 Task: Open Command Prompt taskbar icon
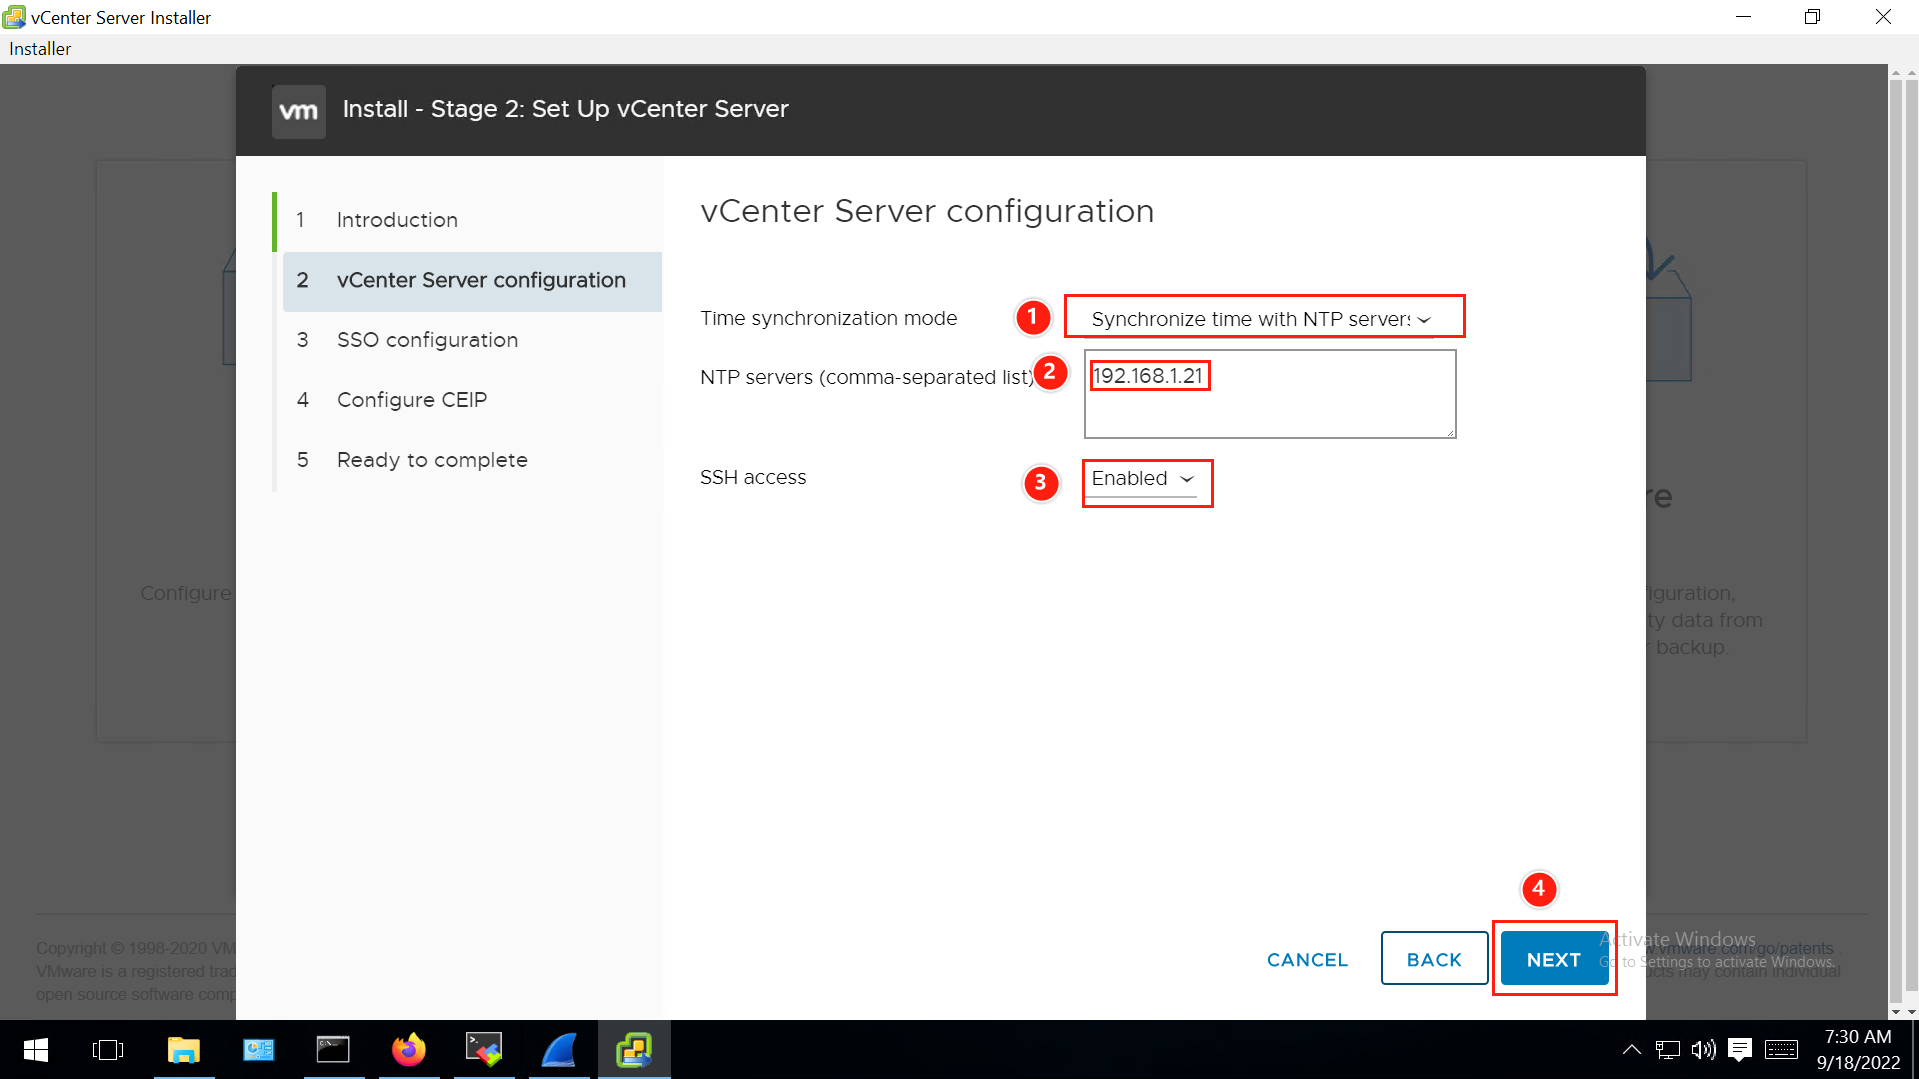[x=333, y=1050]
